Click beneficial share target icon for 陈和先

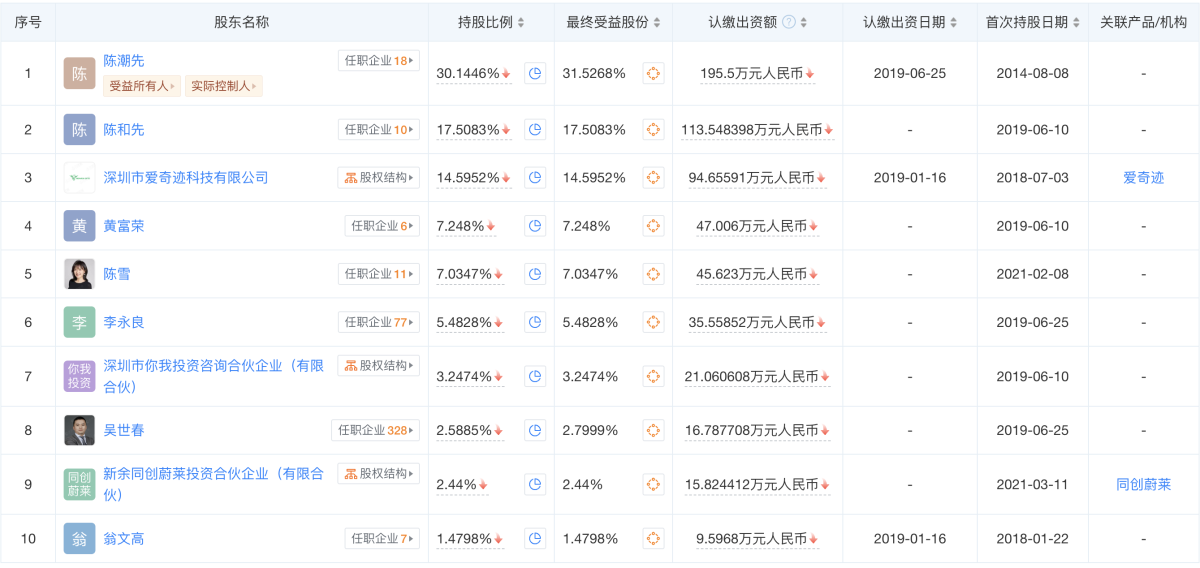(x=653, y=129)
